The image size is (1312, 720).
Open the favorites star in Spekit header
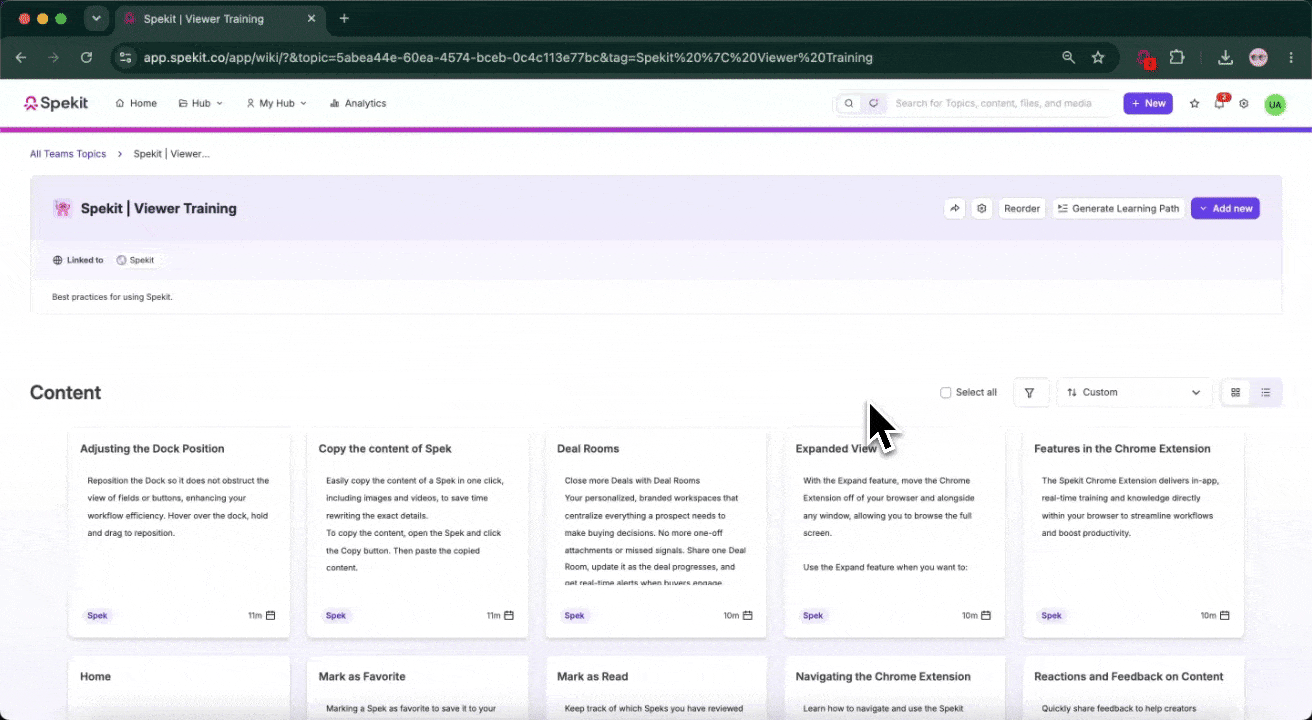(1194, 103)
